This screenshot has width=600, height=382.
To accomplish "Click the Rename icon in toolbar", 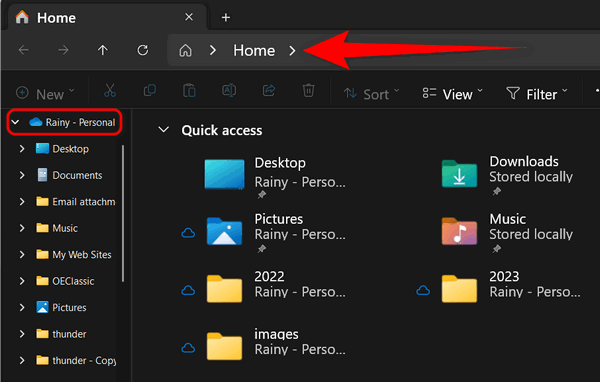I will (x=229, y=91).
